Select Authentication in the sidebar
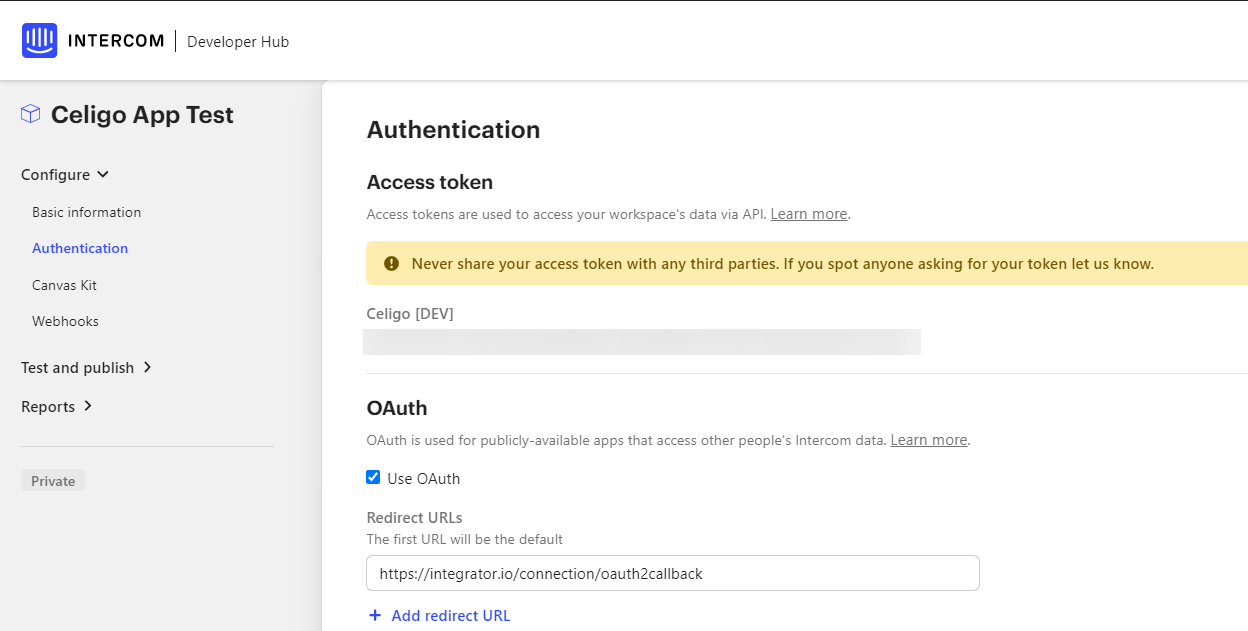Screen dimensions: 1248x631 pos(80,248)
